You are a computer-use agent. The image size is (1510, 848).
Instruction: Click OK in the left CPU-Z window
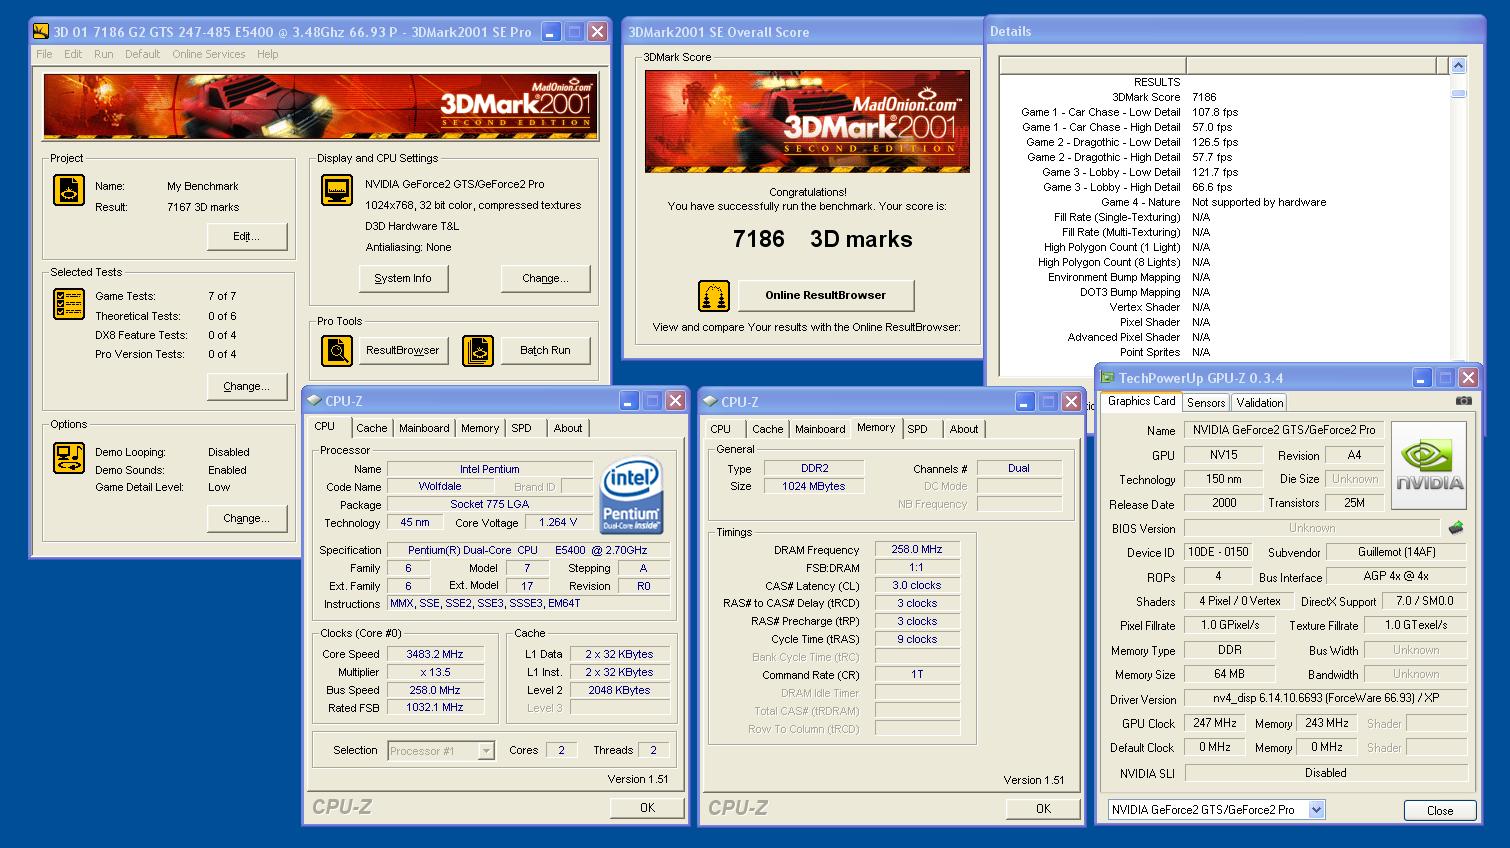tap(647, 808)
